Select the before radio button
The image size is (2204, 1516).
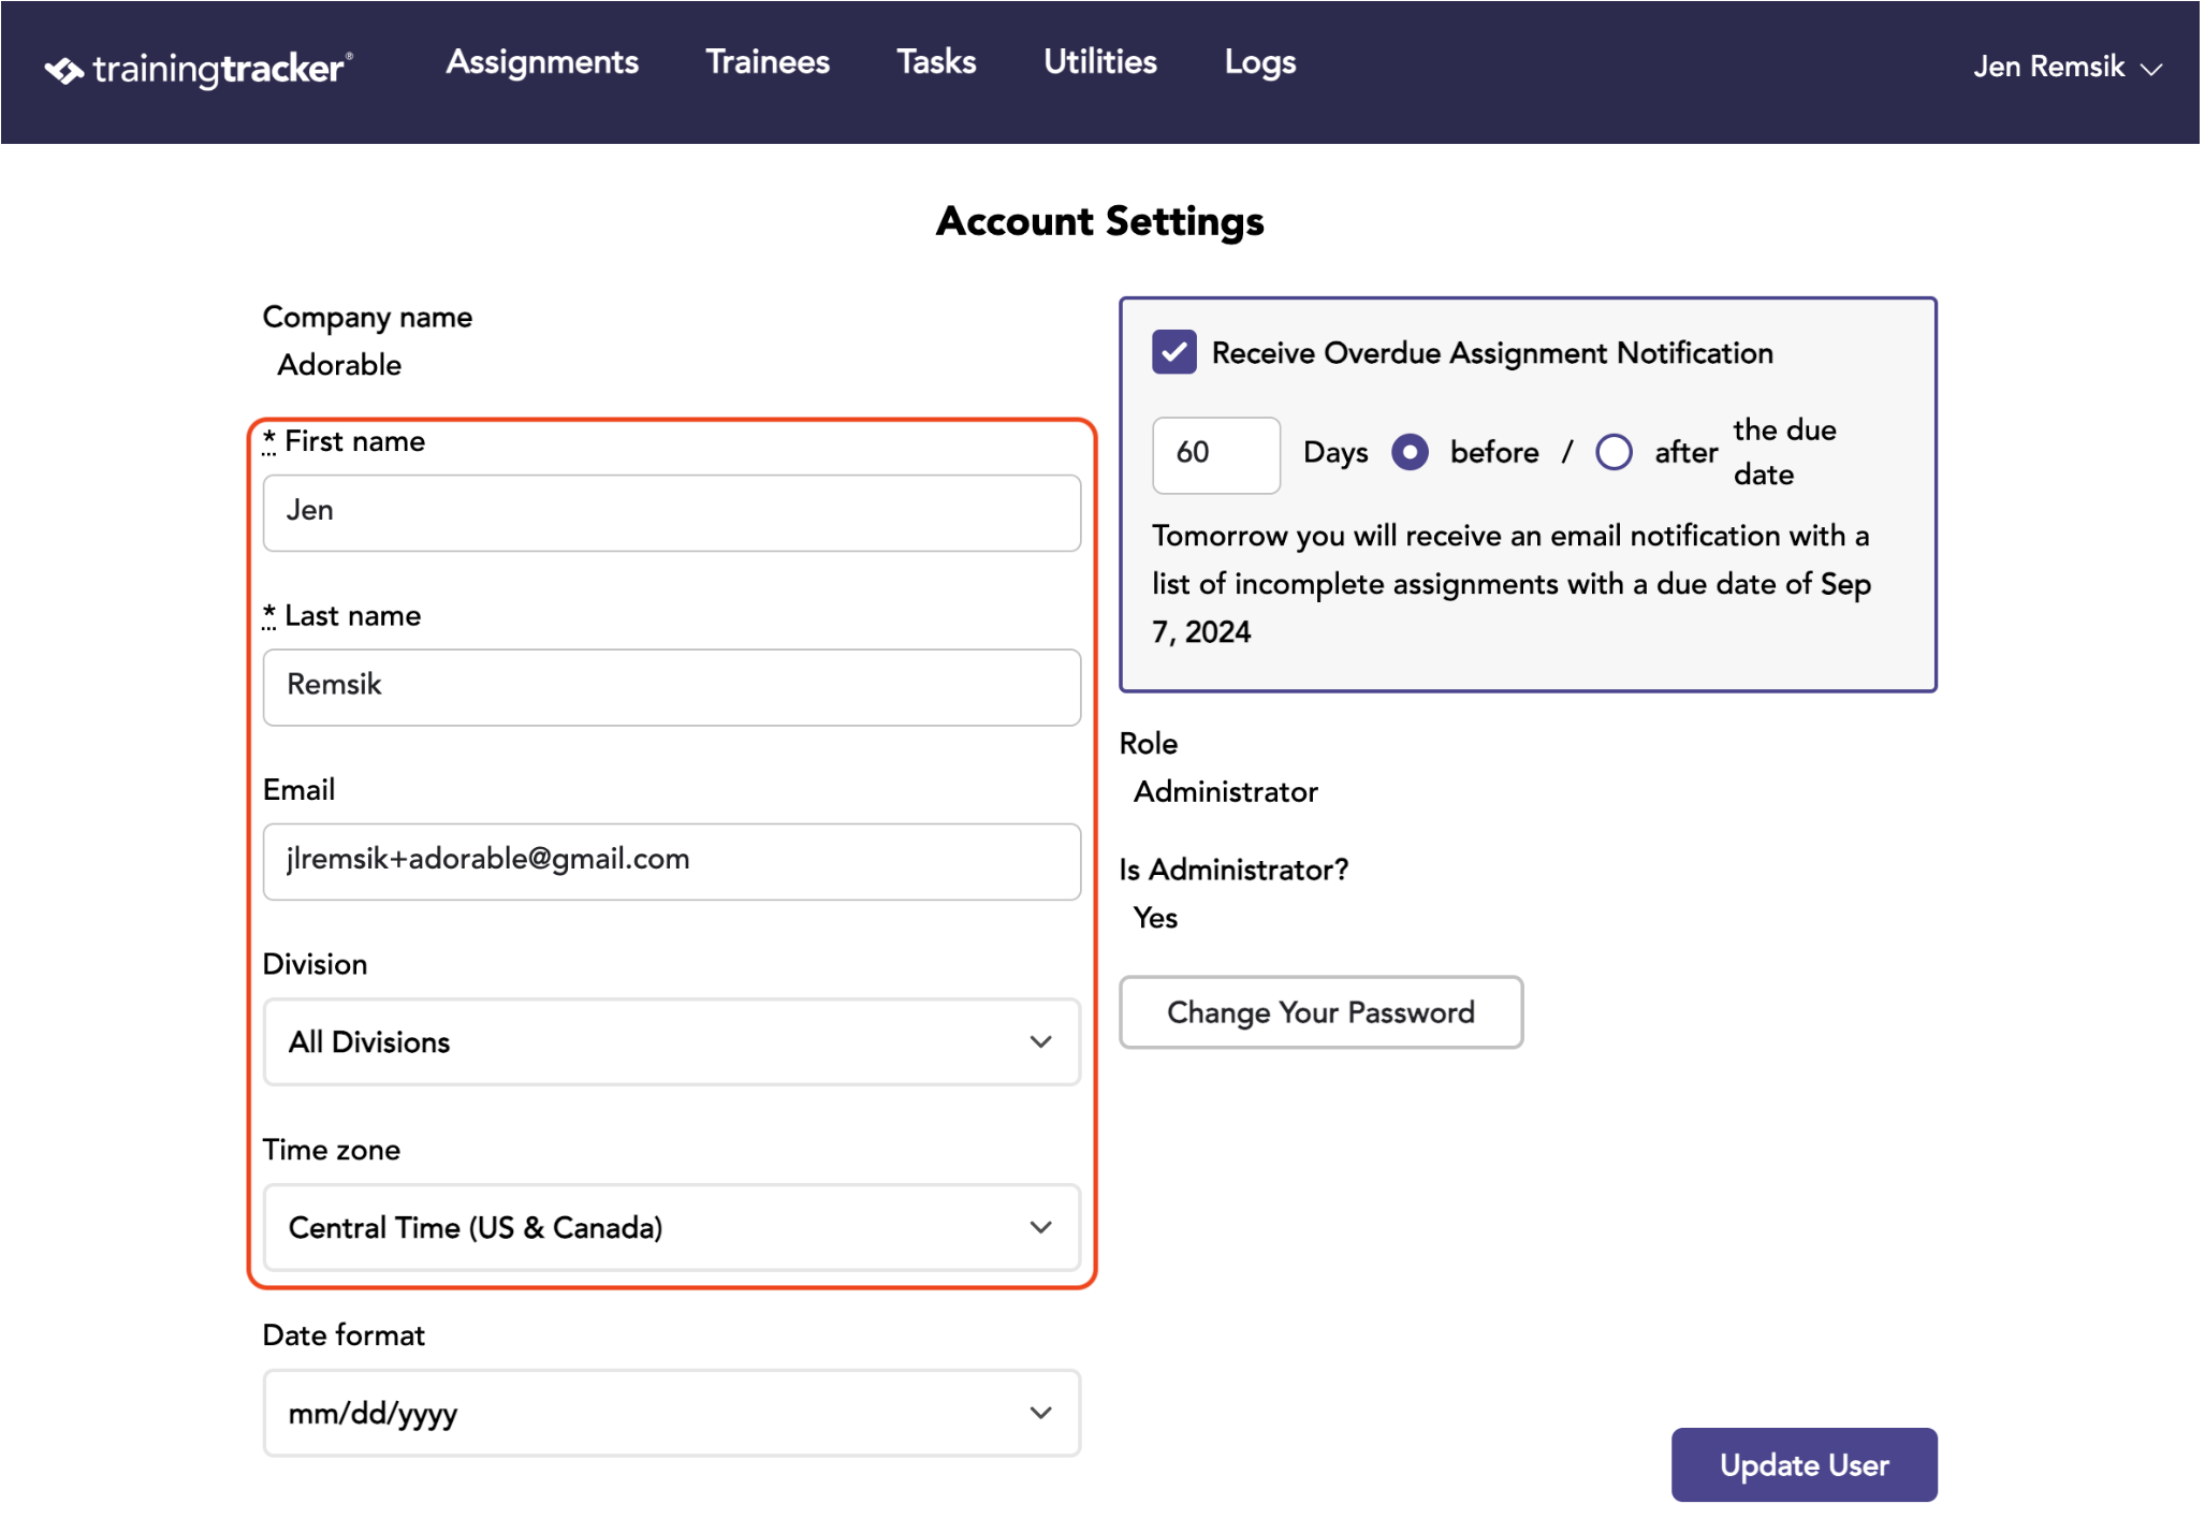click(x=1410, y=452)
